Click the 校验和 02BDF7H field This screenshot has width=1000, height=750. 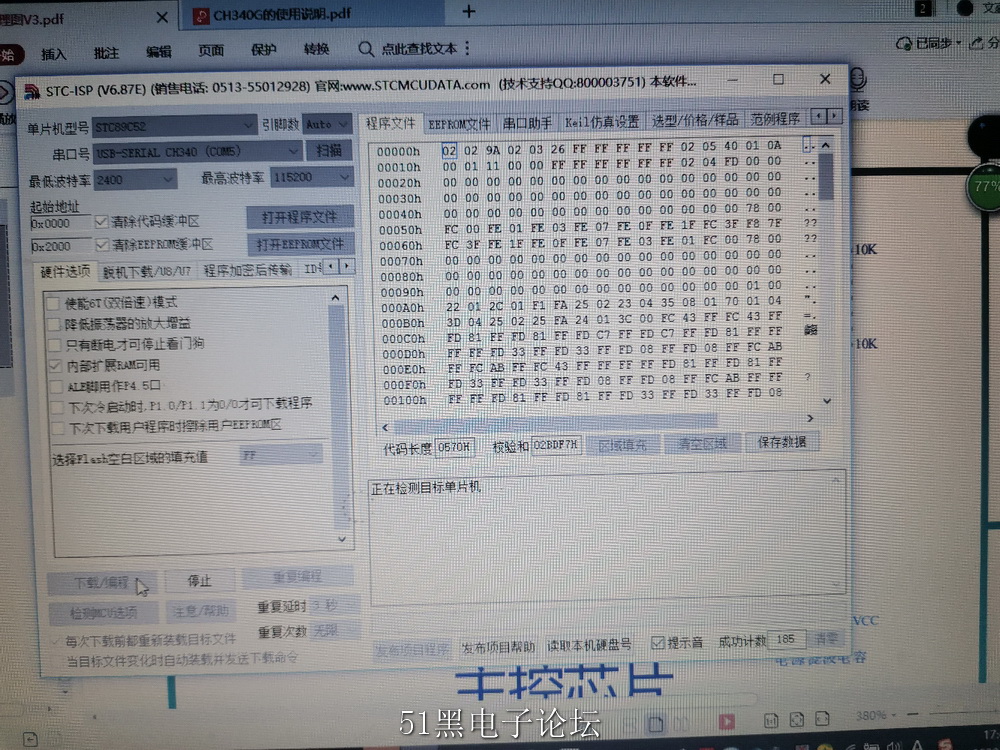tap(555, 445)
